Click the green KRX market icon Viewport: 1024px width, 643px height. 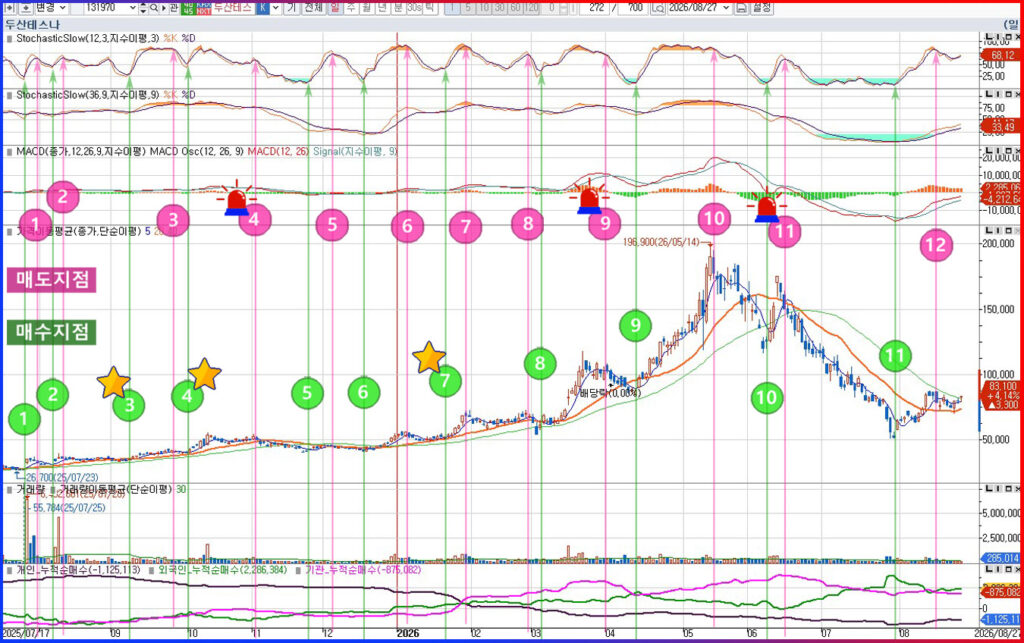(188, 8)
